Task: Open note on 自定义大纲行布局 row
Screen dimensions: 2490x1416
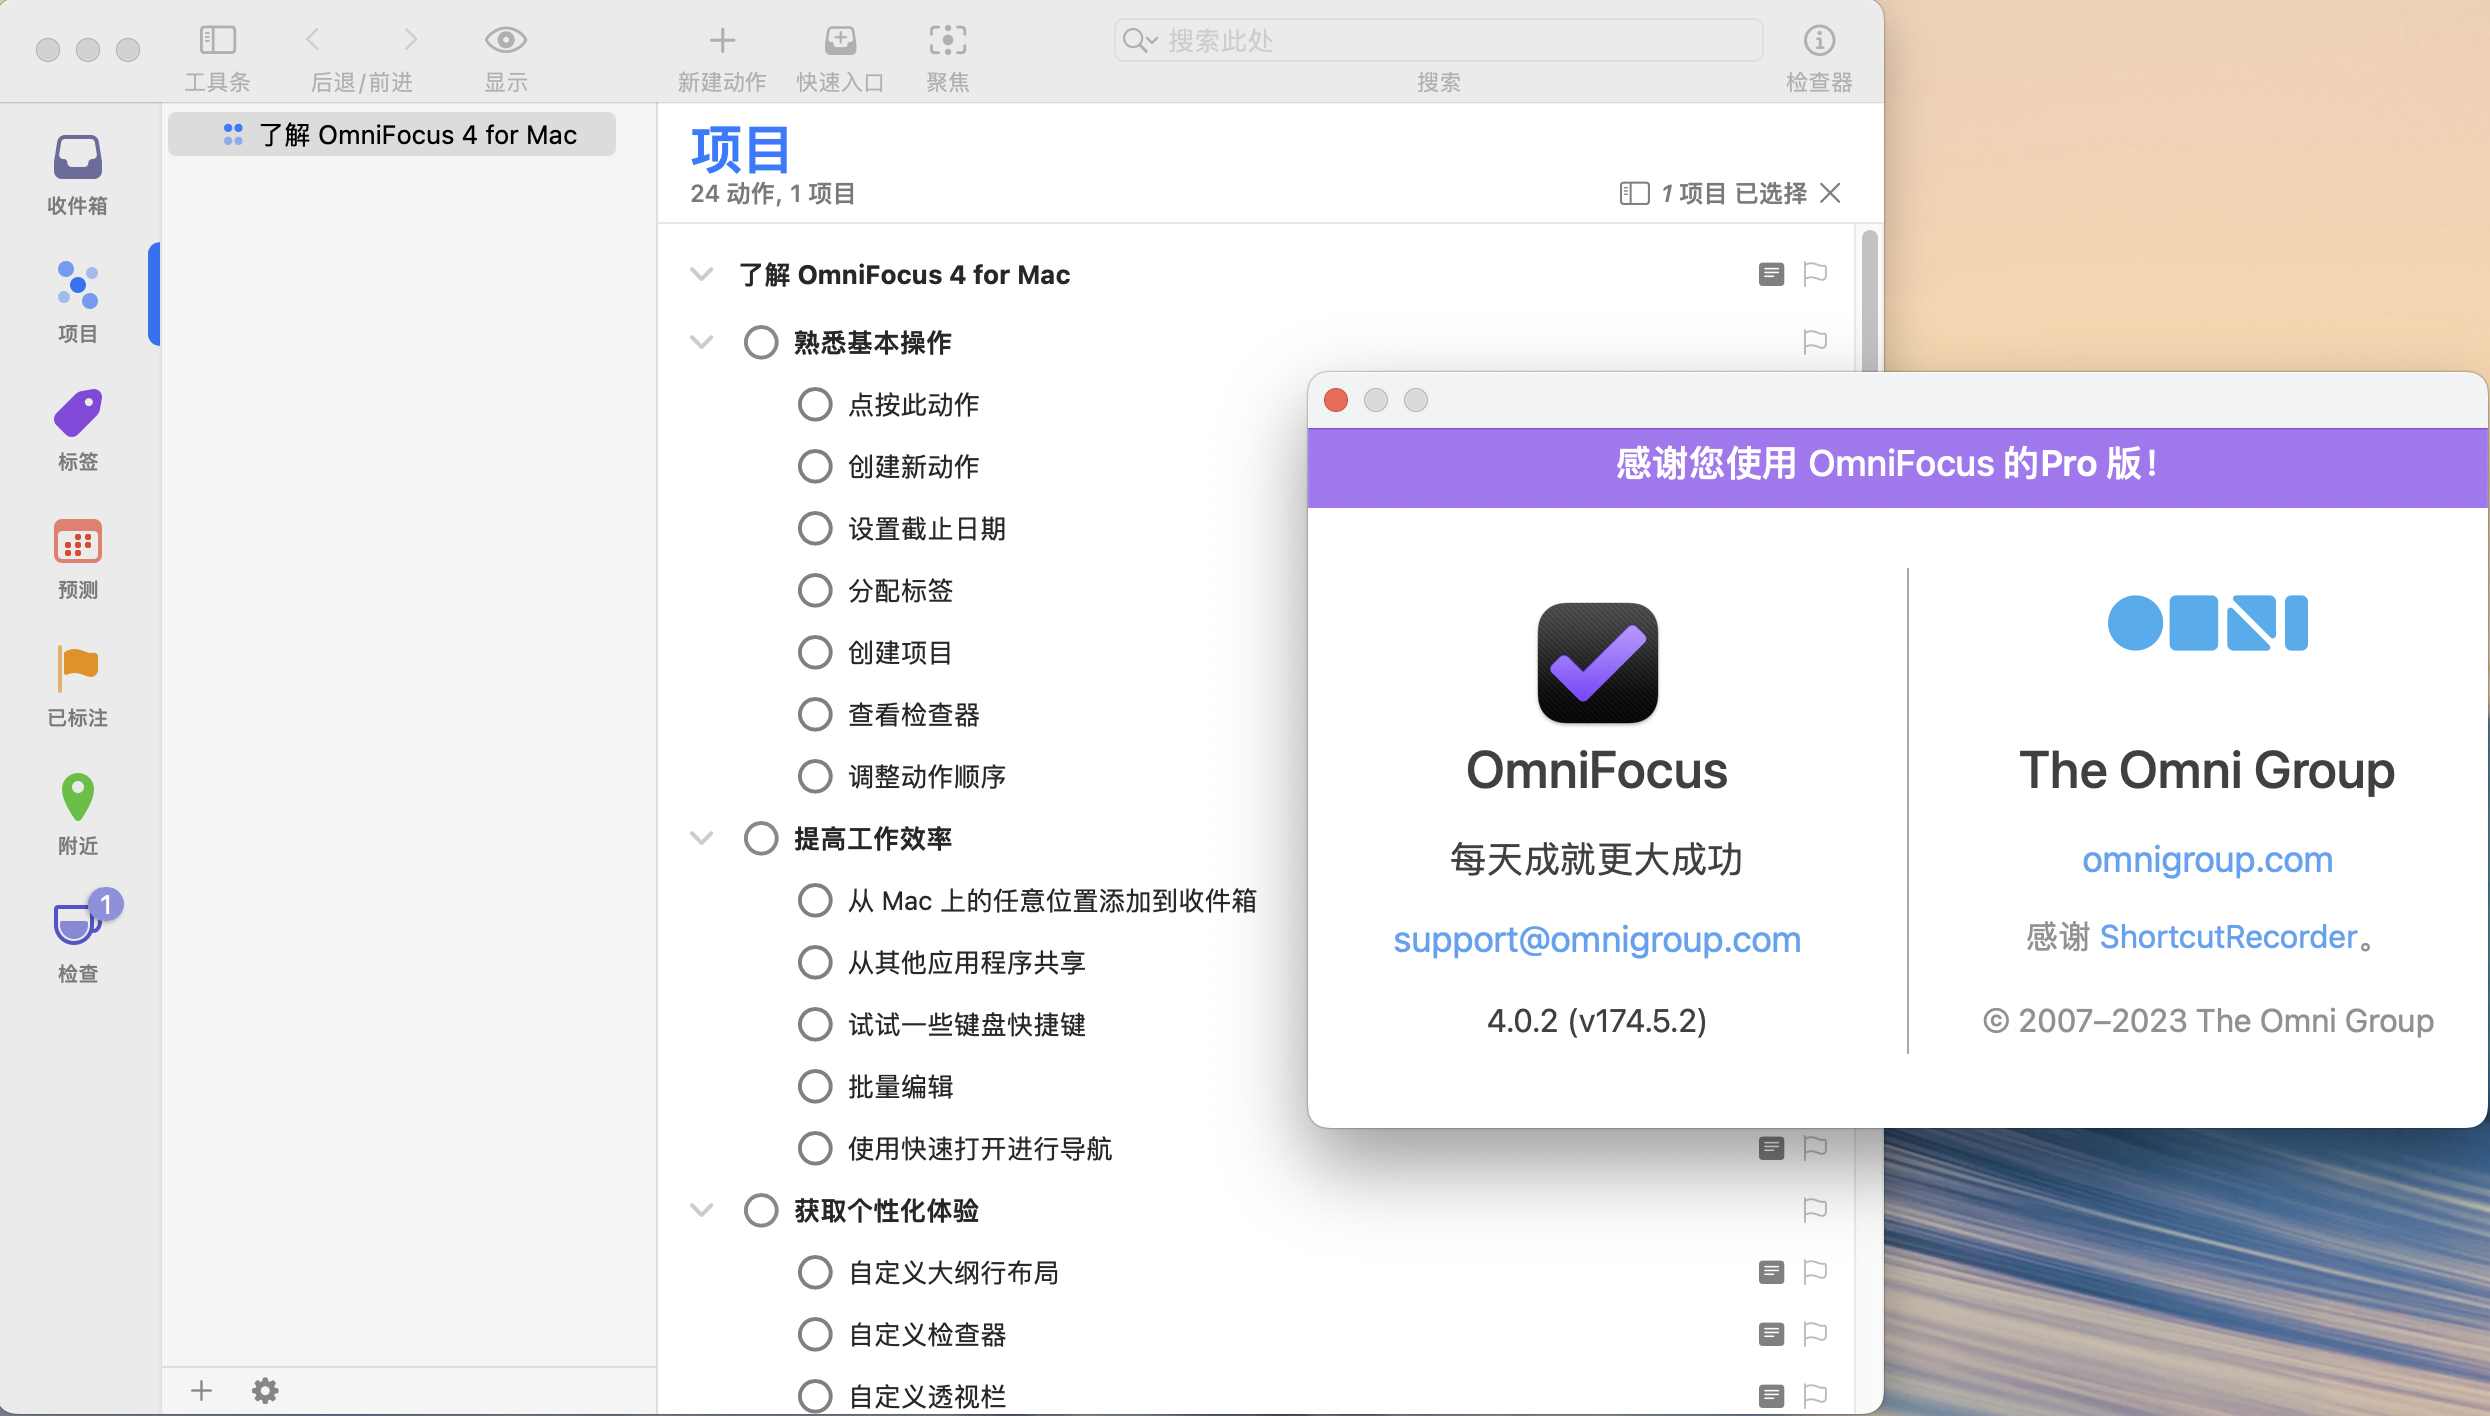Action: (1771, 1272)
